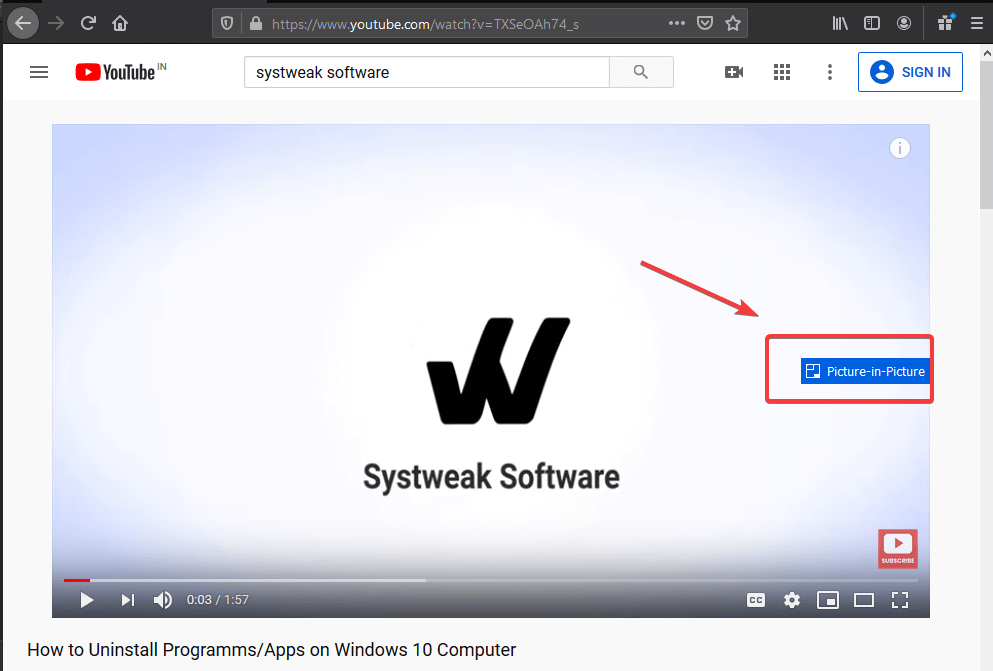This screenshot has height=671, width=993.
Task: Toggle the browser sidebar icon
Action: (872, 23)
